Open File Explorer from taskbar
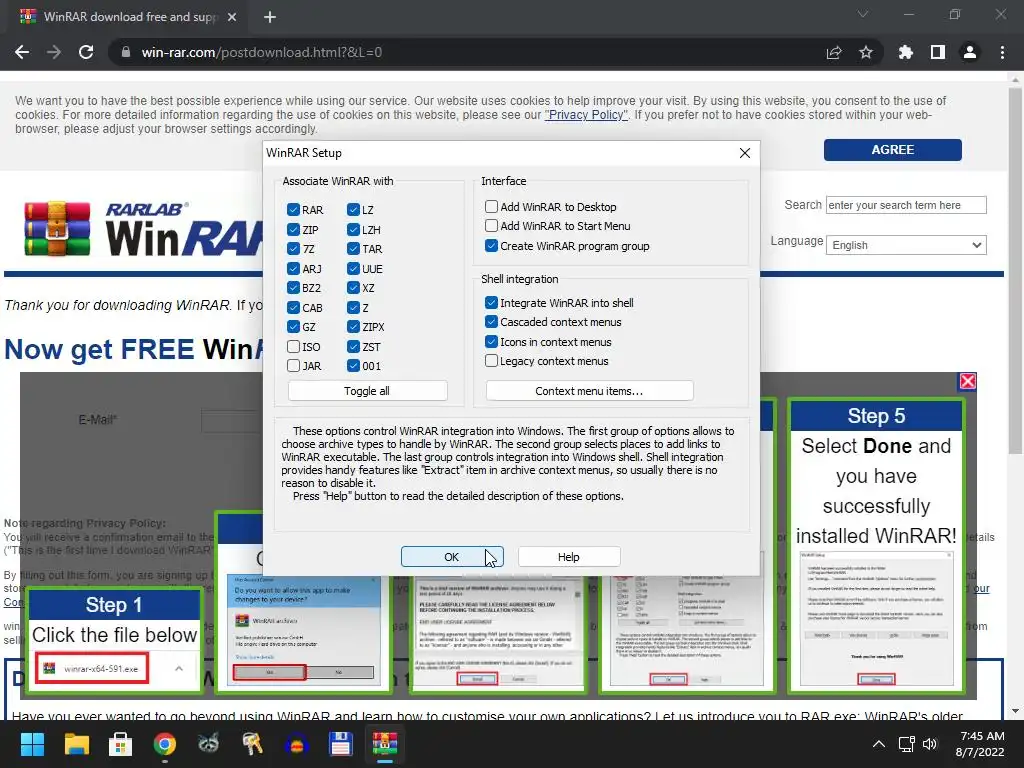This screenshot has height=768, width=1024. (76, 744)
